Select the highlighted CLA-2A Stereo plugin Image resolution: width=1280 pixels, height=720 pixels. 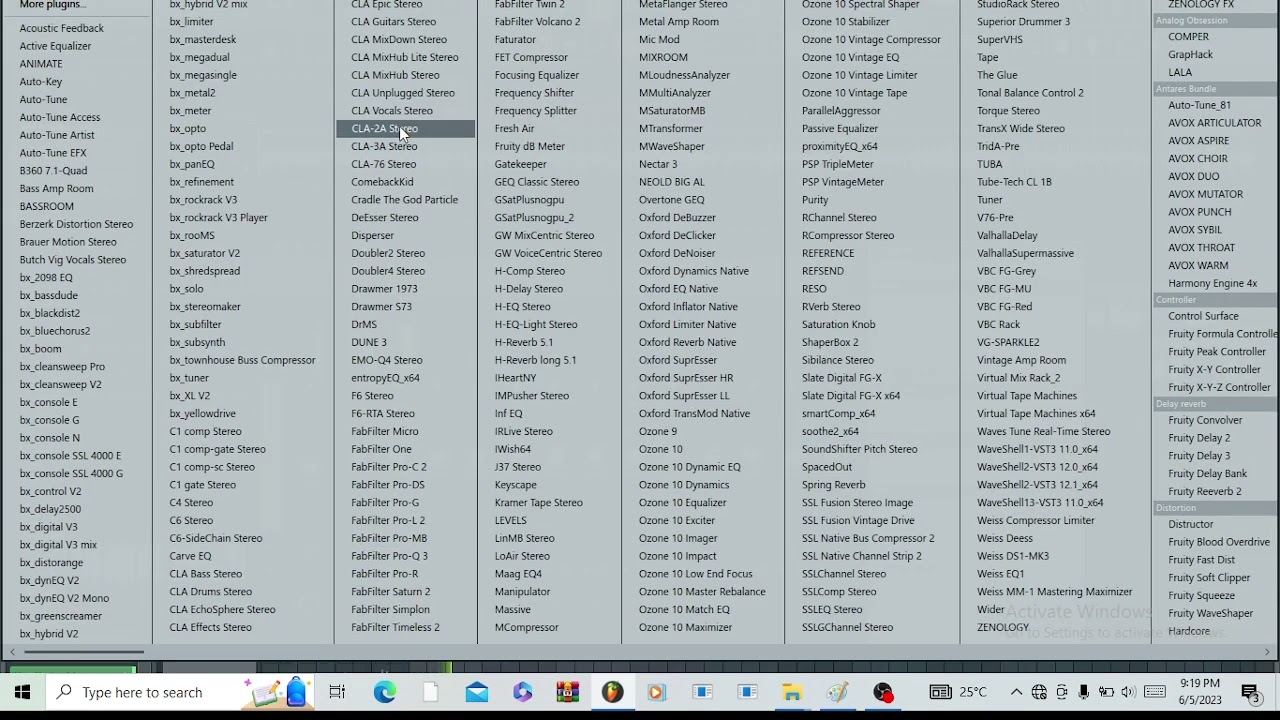405,128
